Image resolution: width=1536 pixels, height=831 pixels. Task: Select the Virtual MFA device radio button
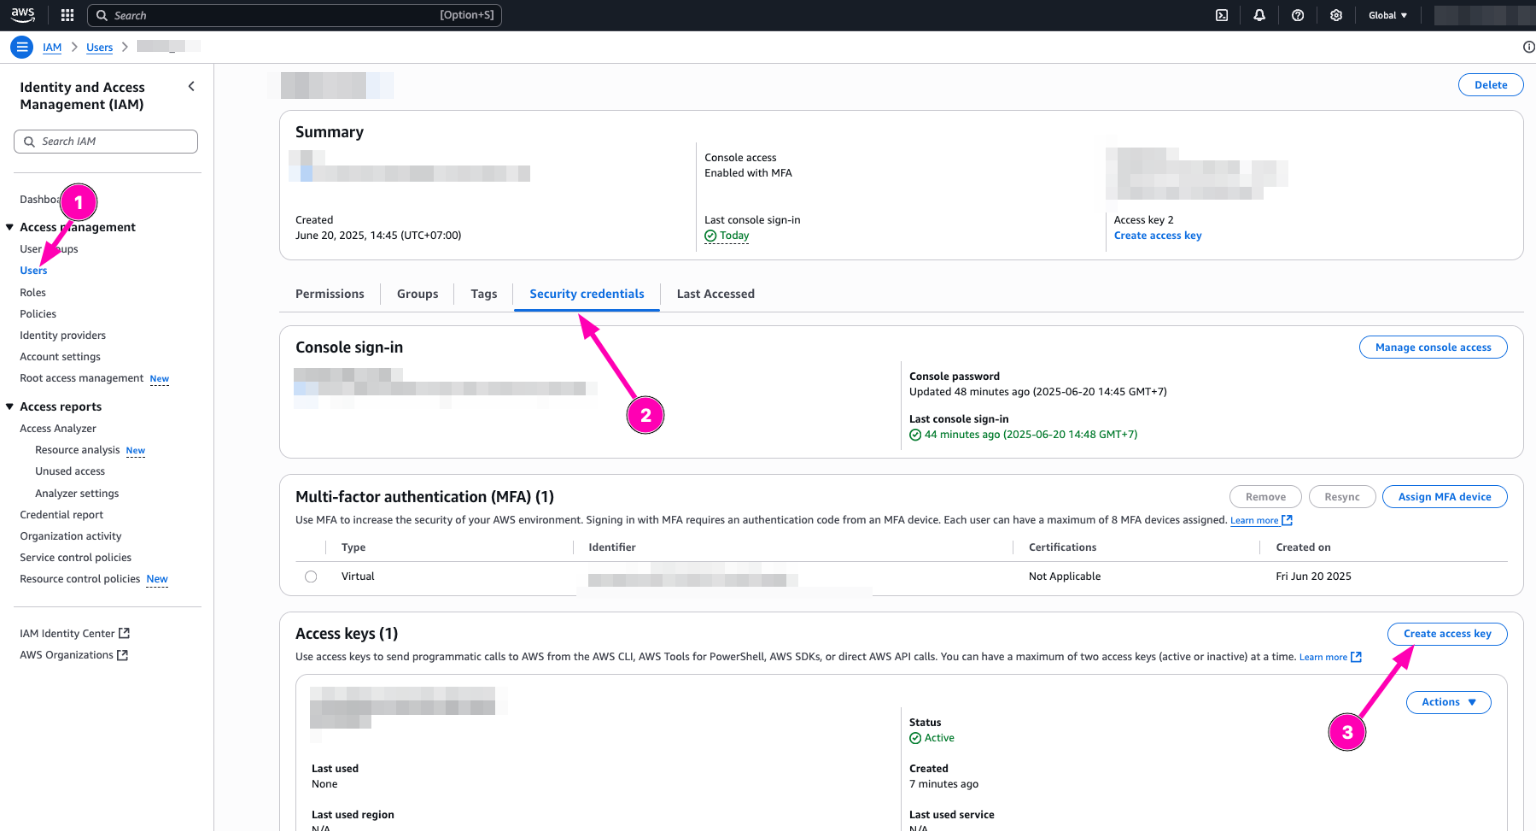(311, 577)
